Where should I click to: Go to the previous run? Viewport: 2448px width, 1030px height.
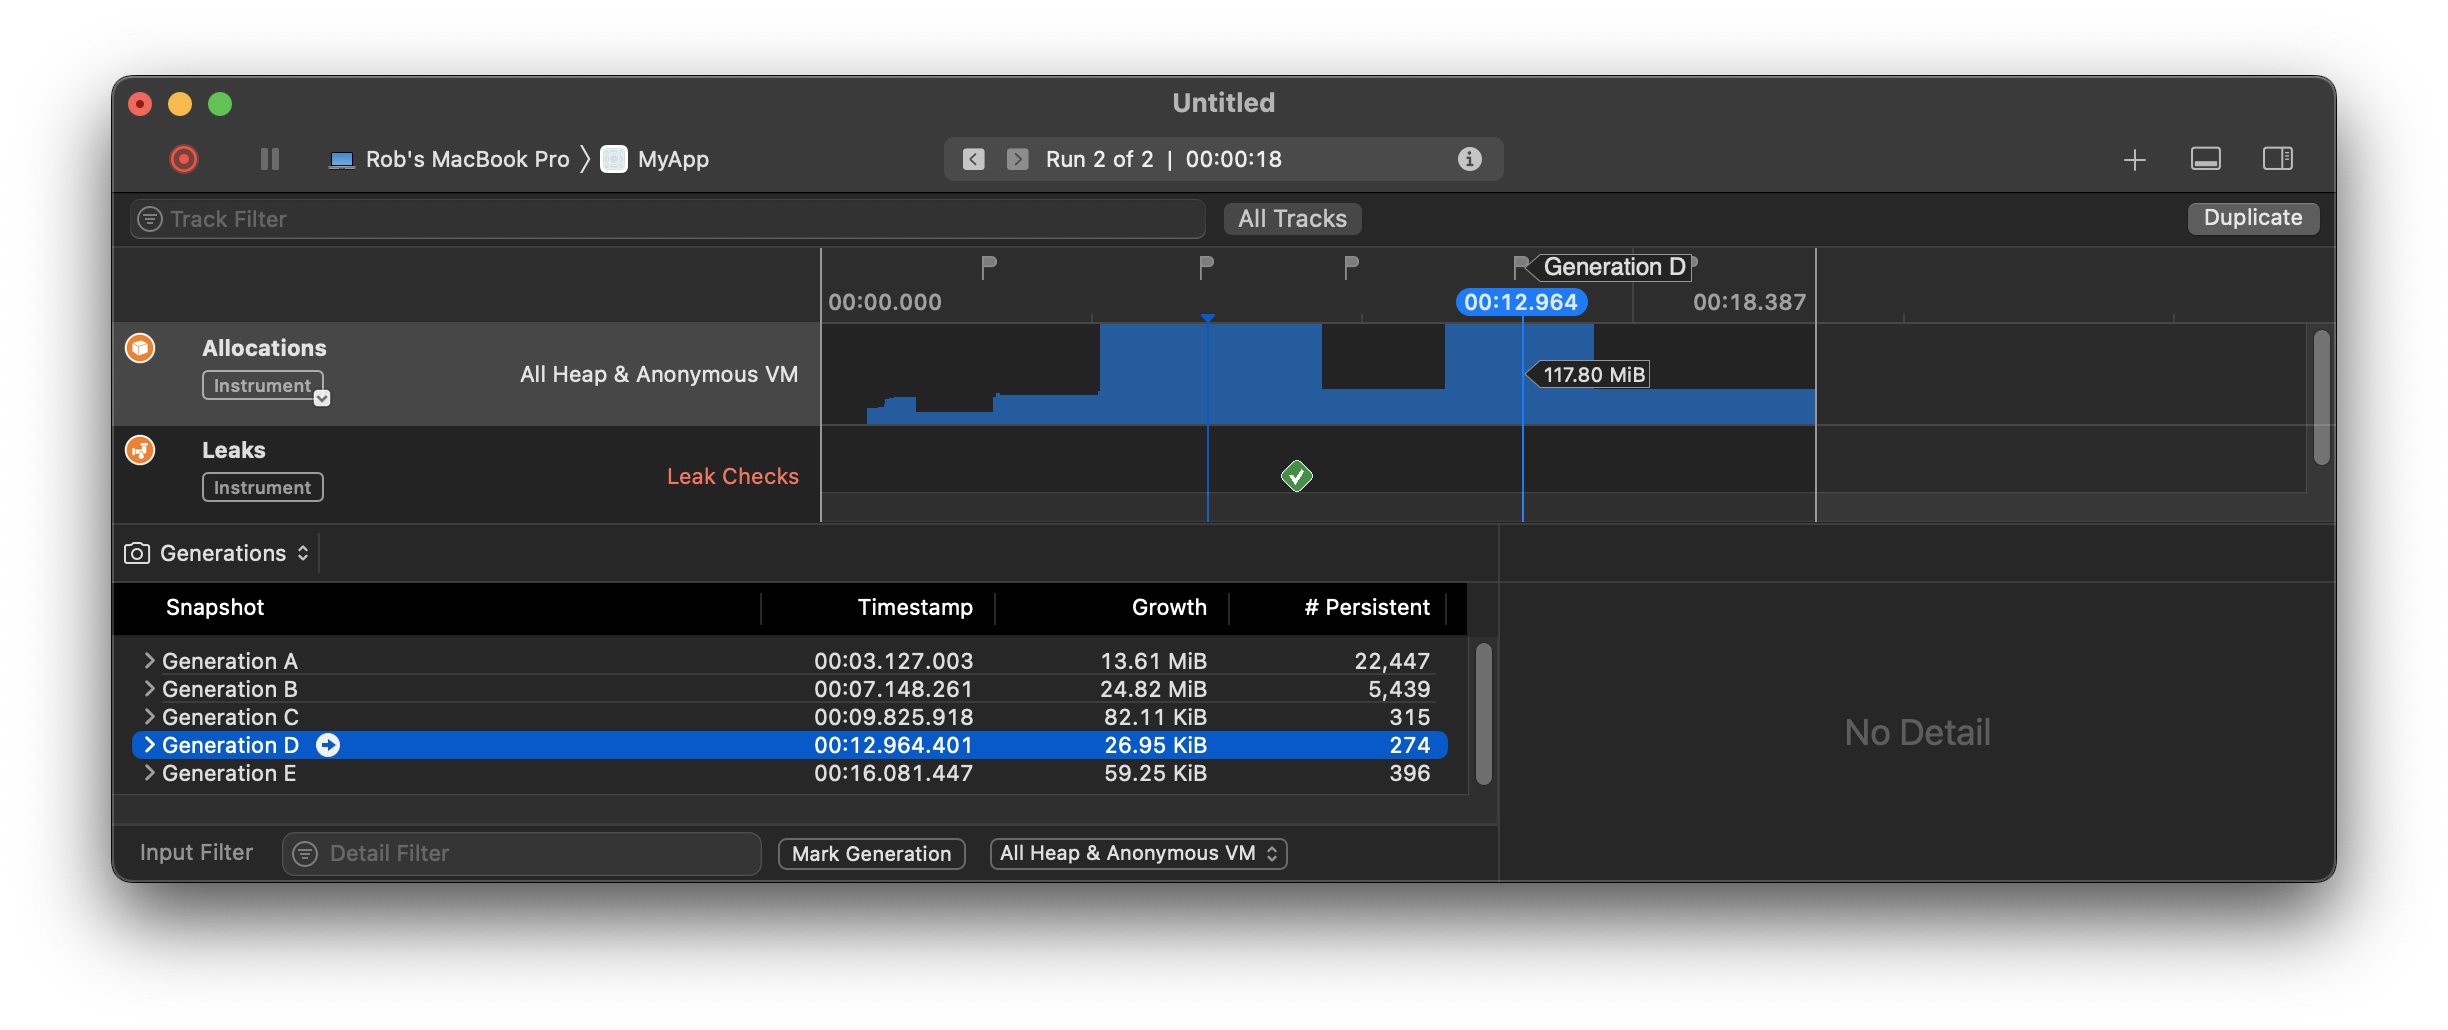pyautogui.click(x=974, y=159)
